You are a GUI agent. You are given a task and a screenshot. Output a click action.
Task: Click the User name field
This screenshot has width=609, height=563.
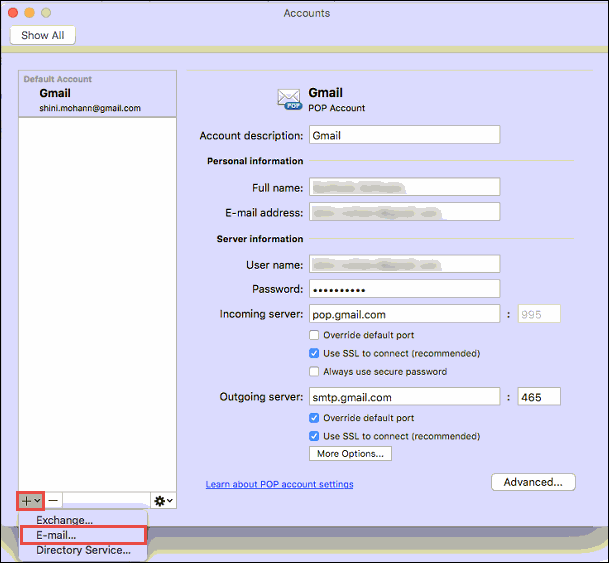[x=404, y=264]
